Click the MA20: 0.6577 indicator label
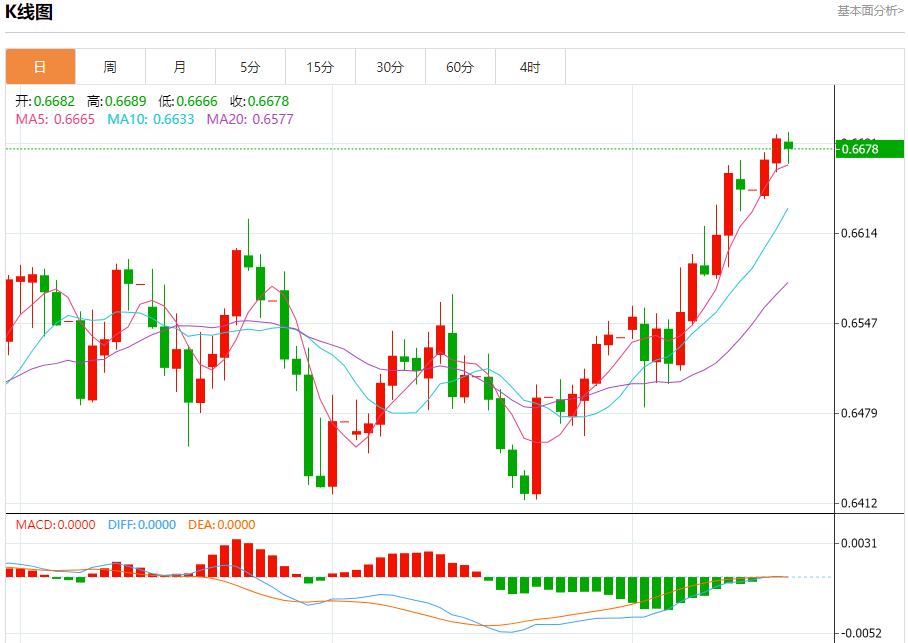The image size is (908, 643). [250, 119]
